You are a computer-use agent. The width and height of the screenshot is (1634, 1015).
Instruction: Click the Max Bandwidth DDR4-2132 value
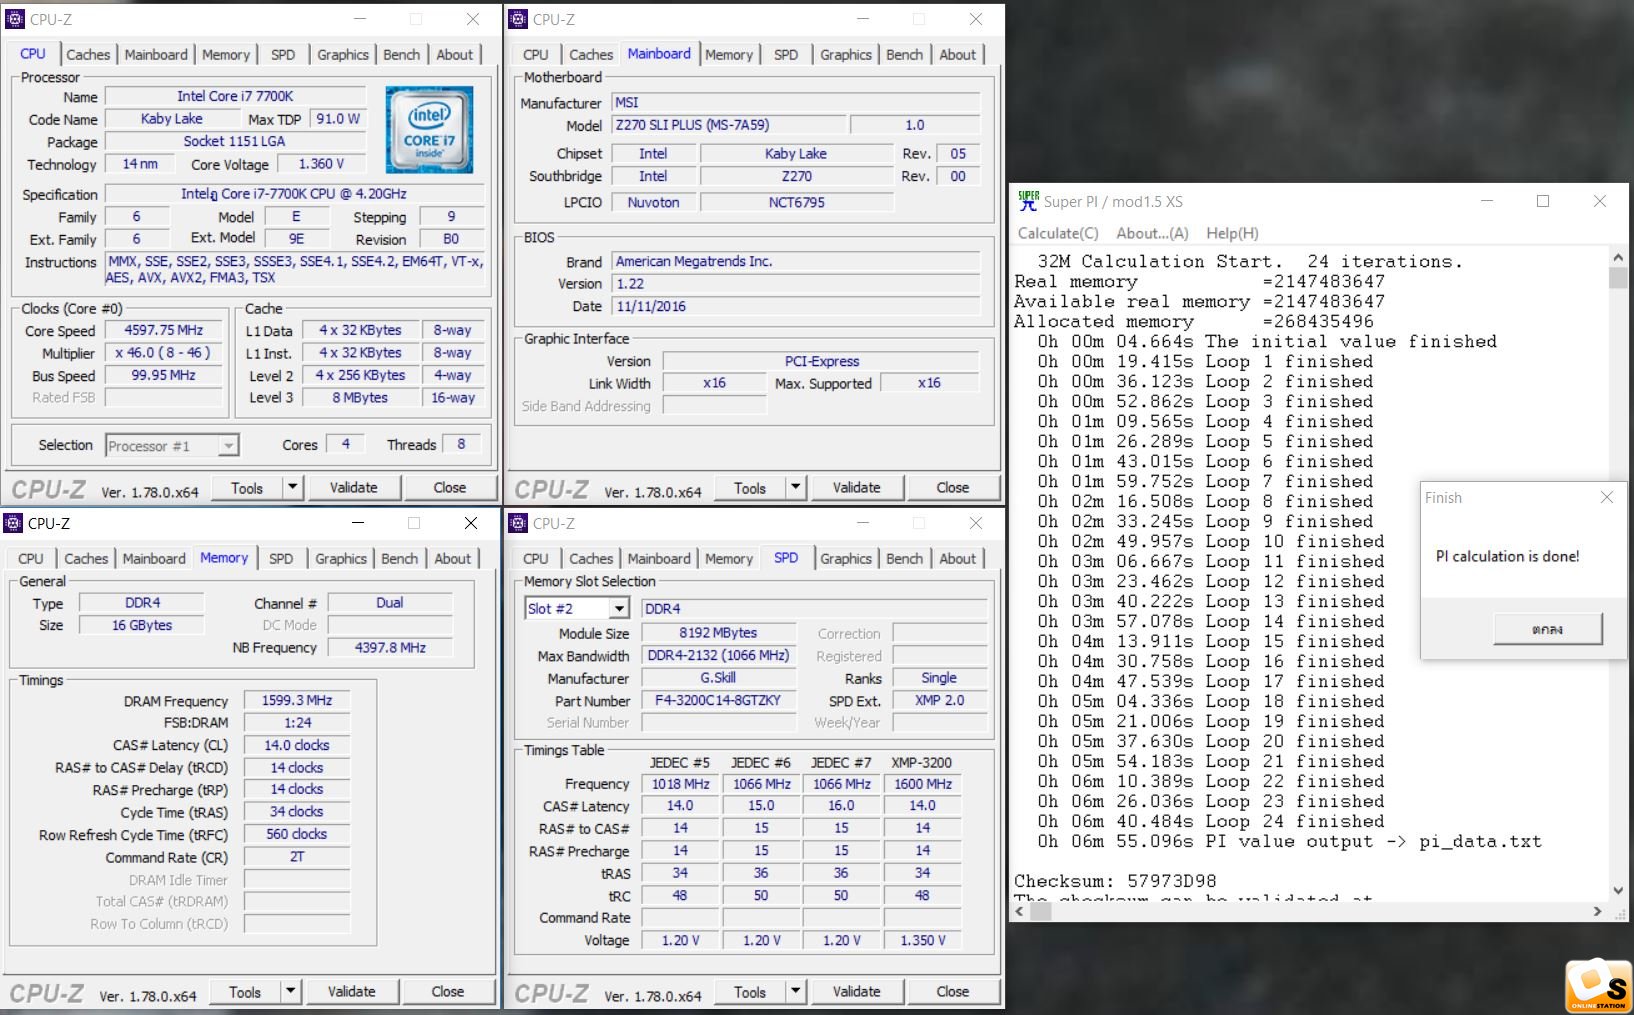[718, 656]
